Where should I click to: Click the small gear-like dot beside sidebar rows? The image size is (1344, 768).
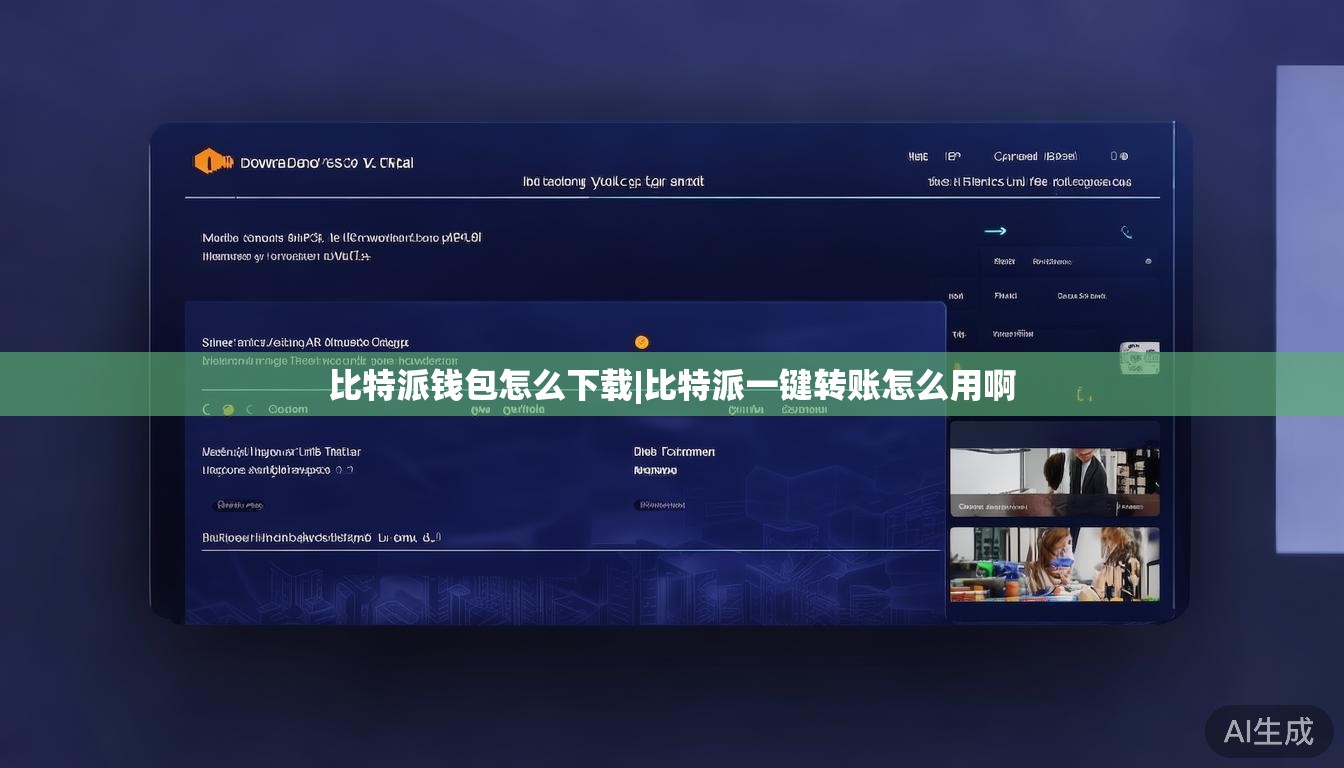1150,261
